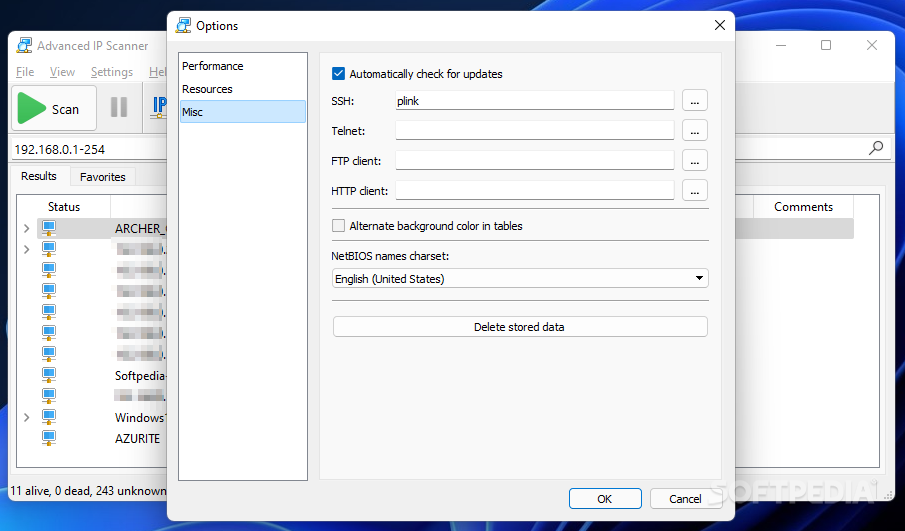Click the OK button
Image resolution: width=905 pixels, height=531 pixels.
pyautogui.click(x=605, y=499)
